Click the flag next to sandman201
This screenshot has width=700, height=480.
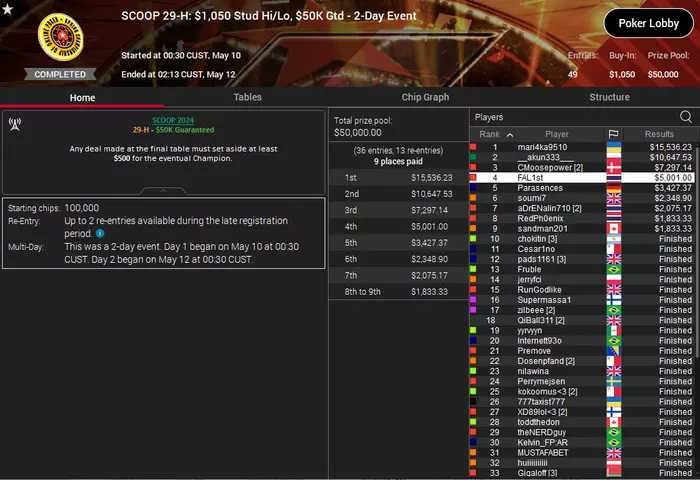click(613, 229)
